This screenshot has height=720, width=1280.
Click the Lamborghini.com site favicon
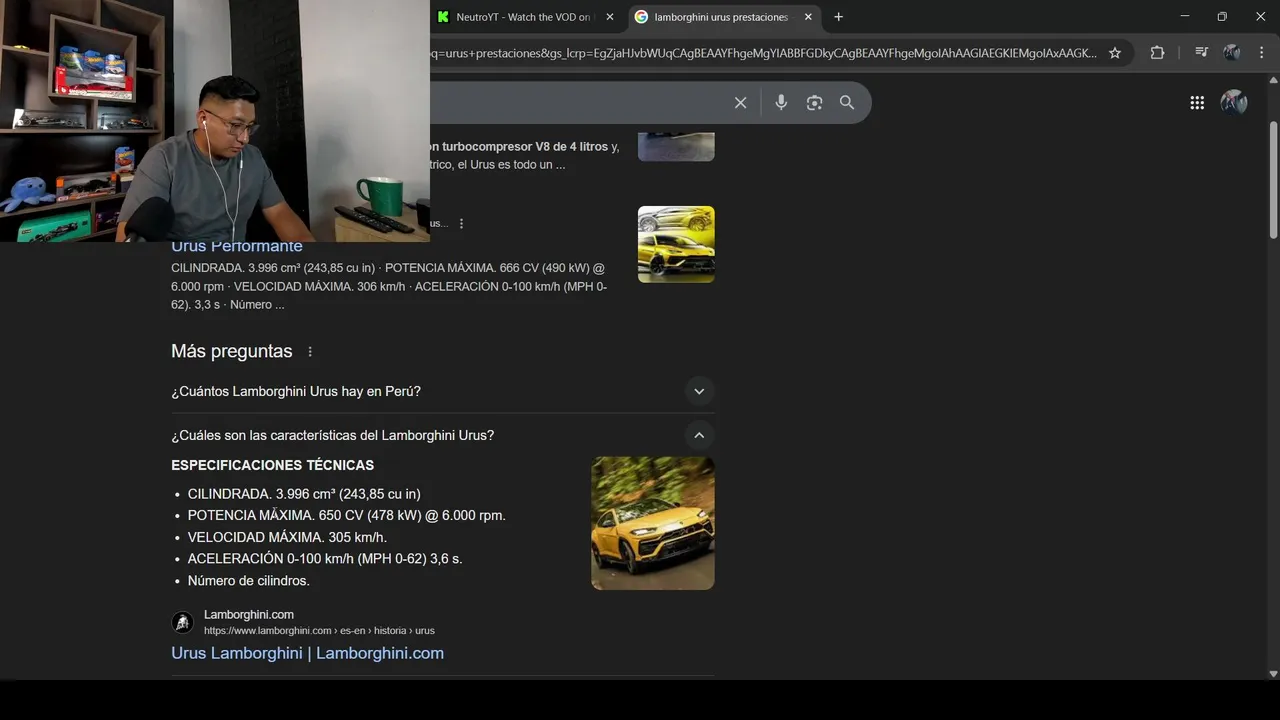[x=182, y=622]
